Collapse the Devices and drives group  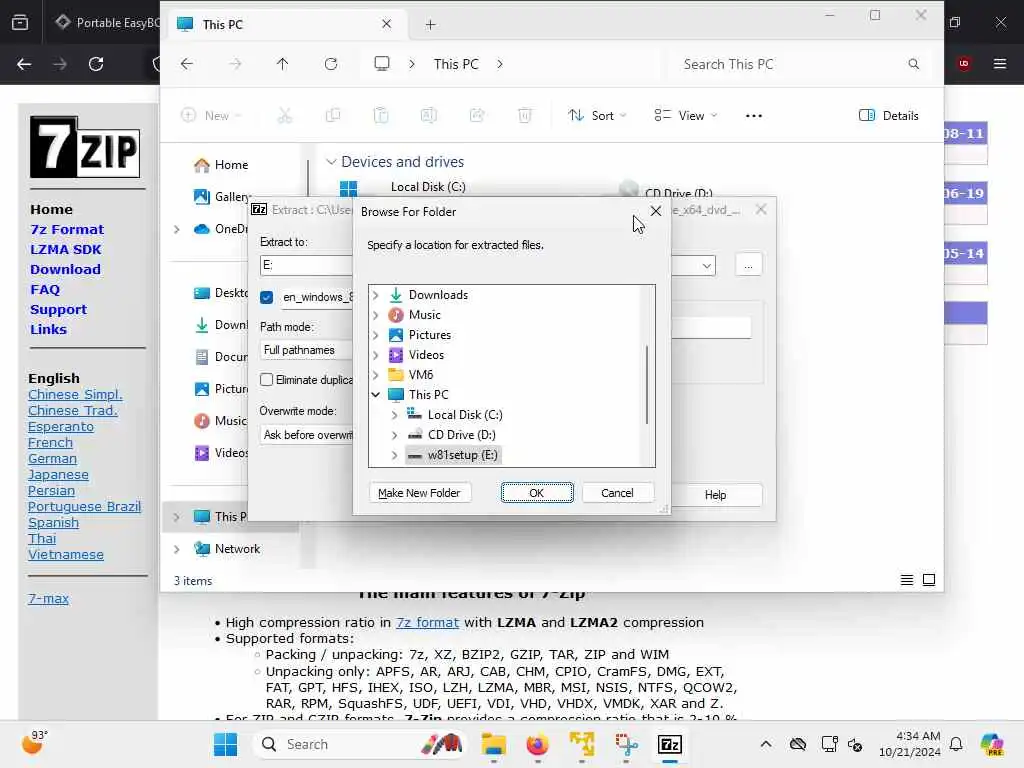pos(331,162)
